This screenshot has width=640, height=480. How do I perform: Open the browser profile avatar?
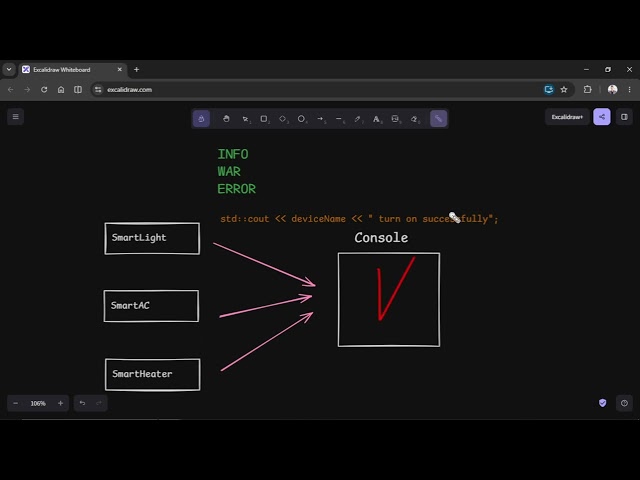(612, 89)
